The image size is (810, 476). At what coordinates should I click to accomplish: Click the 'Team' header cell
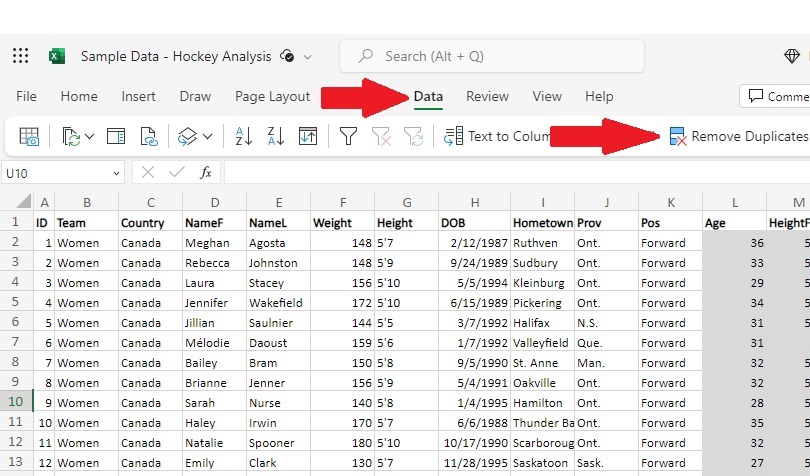click(x=87, y=223)
